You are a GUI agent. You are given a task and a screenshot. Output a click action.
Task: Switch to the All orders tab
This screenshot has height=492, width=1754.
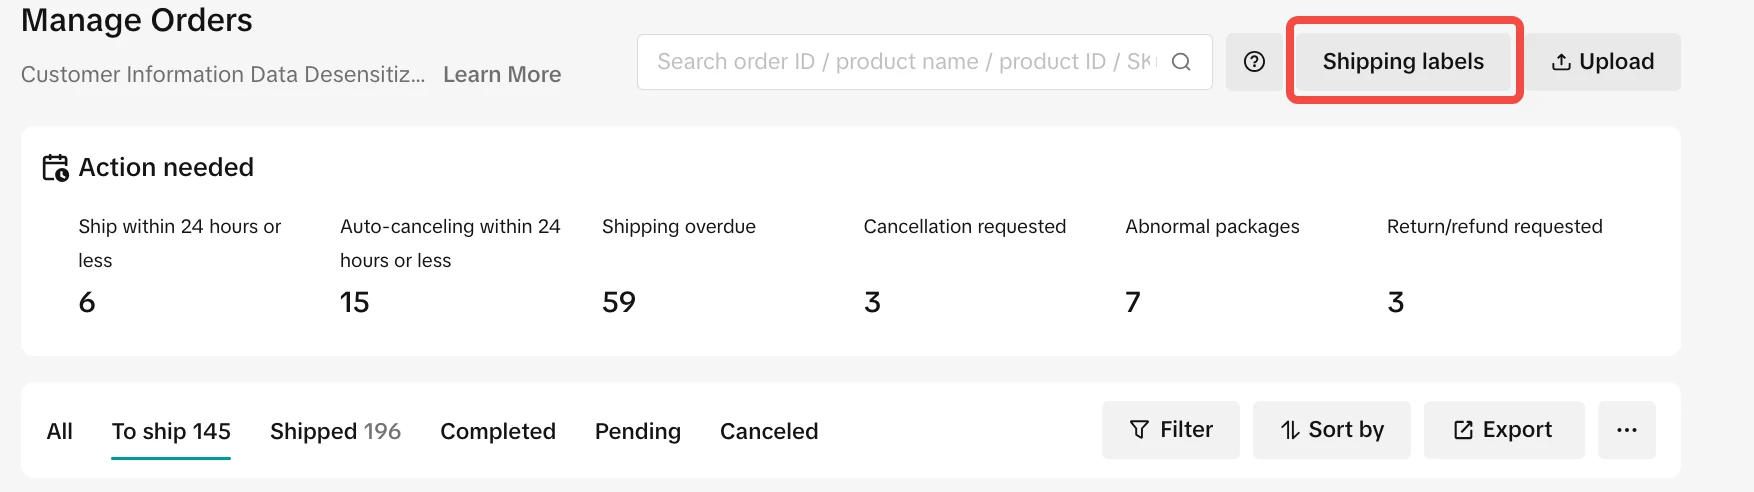[x=60, y=431]
